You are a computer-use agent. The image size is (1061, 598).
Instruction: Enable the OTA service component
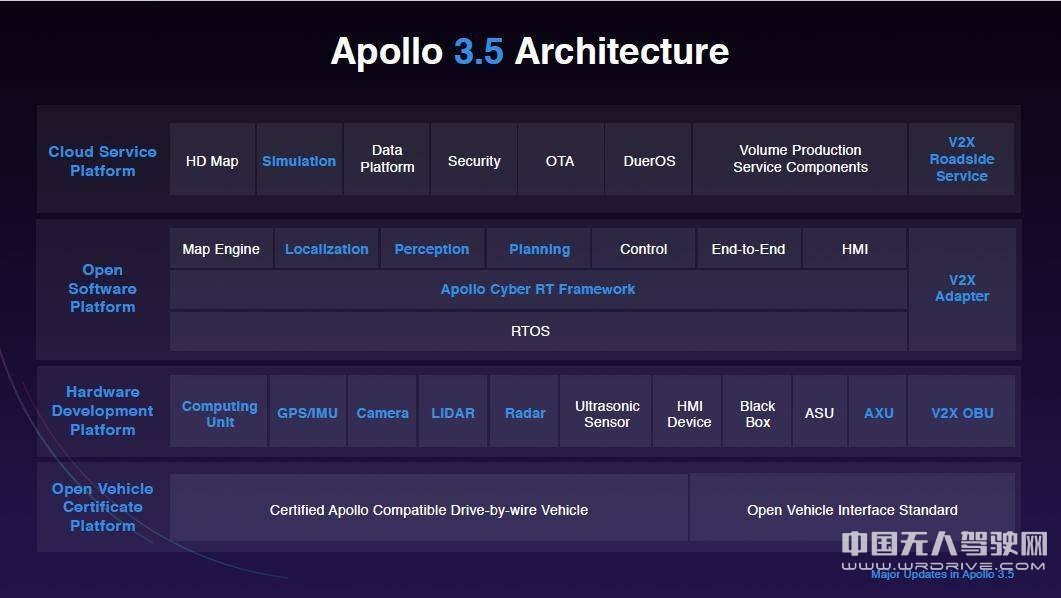pos(560,160)
